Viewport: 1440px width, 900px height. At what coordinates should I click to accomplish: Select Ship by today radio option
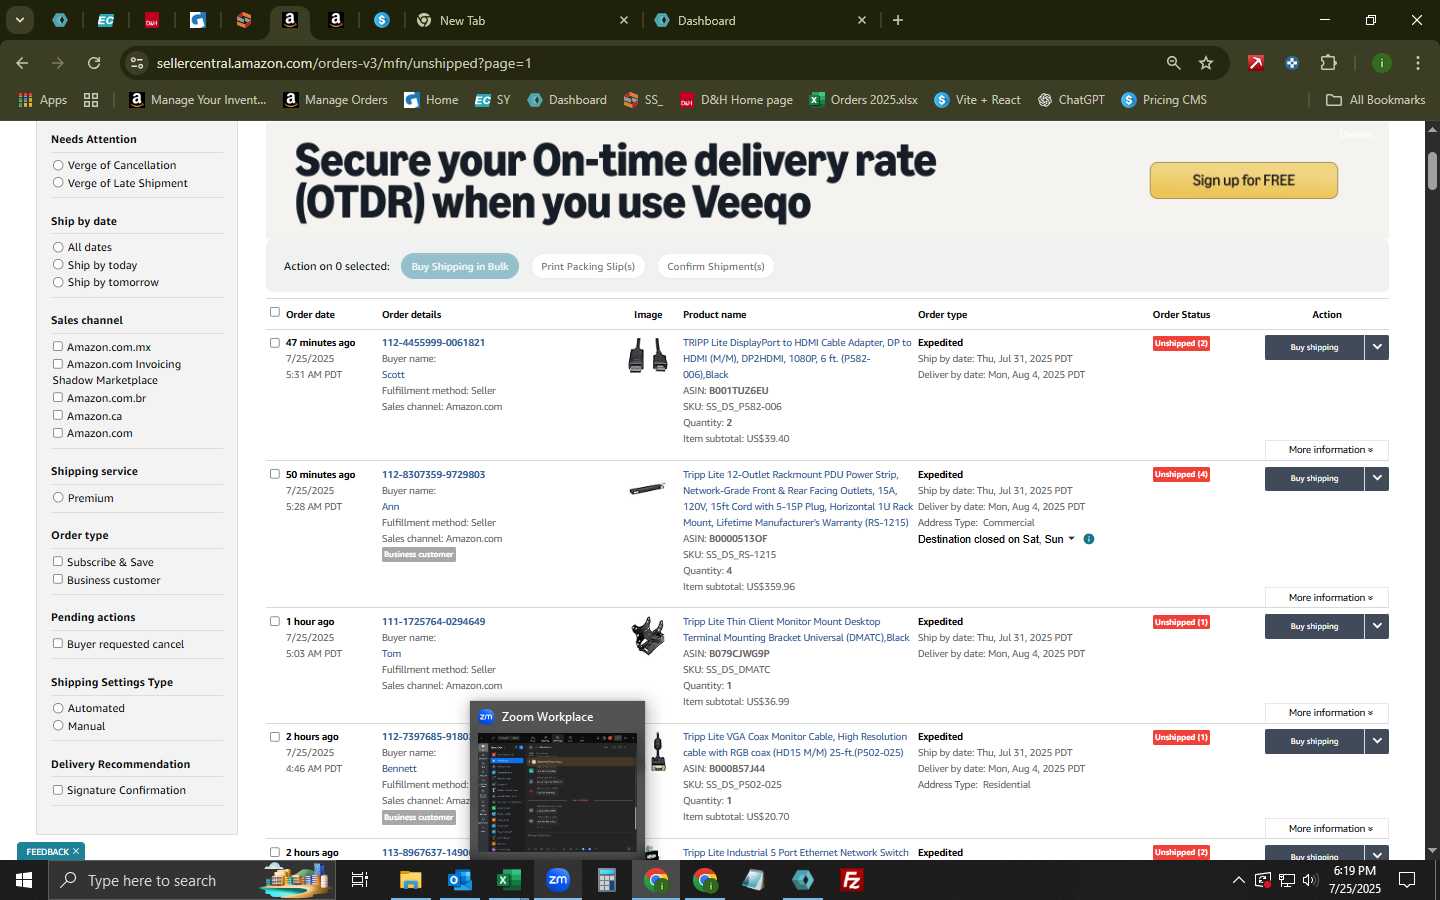pos(58,265)
